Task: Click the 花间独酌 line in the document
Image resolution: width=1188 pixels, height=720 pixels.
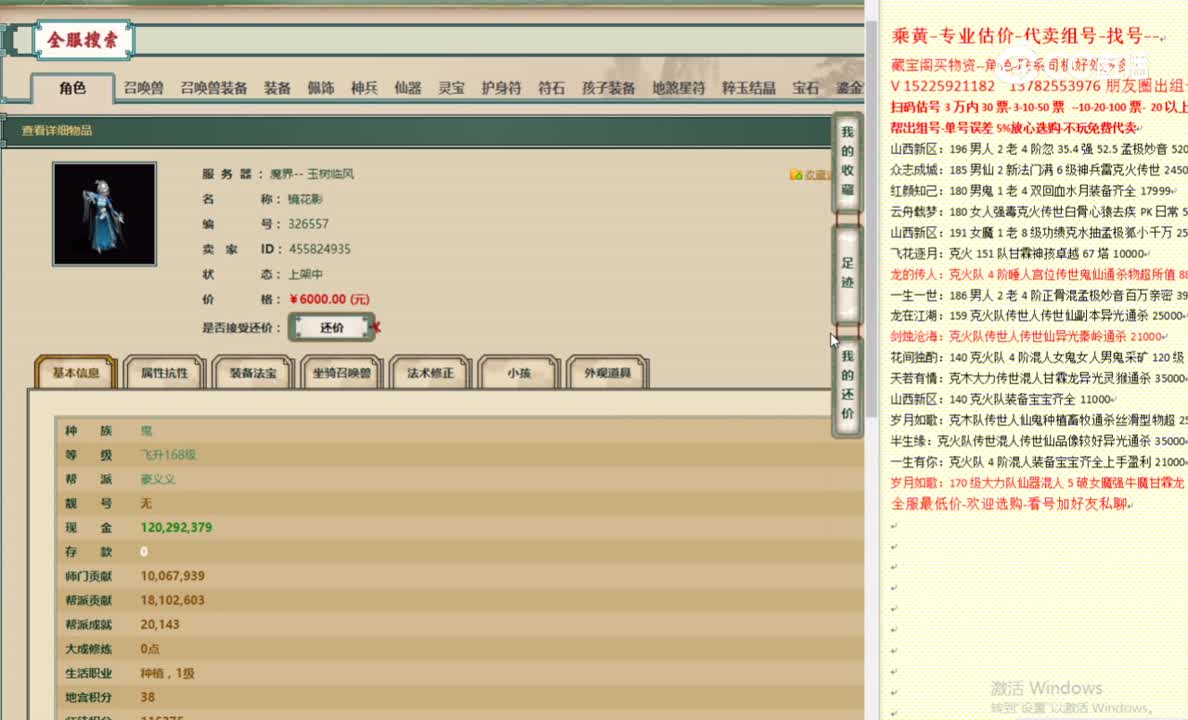Action: pyautogui.click(x=1039, y=357)
